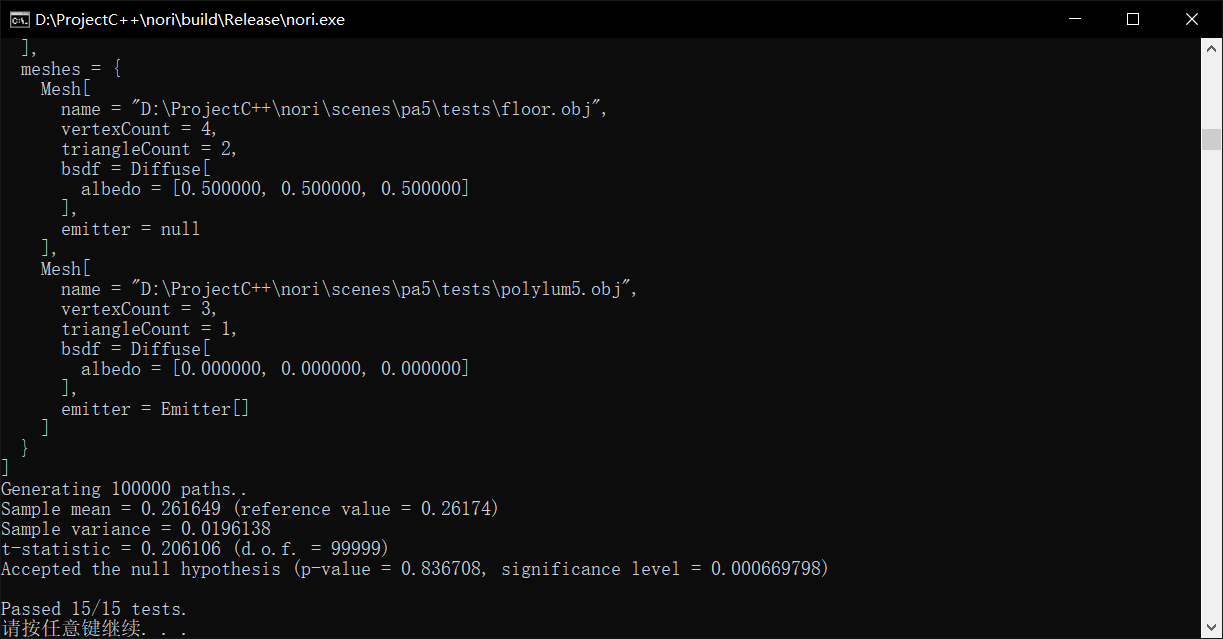Click the "Generating 100000 paths.." line

(124, 489)
